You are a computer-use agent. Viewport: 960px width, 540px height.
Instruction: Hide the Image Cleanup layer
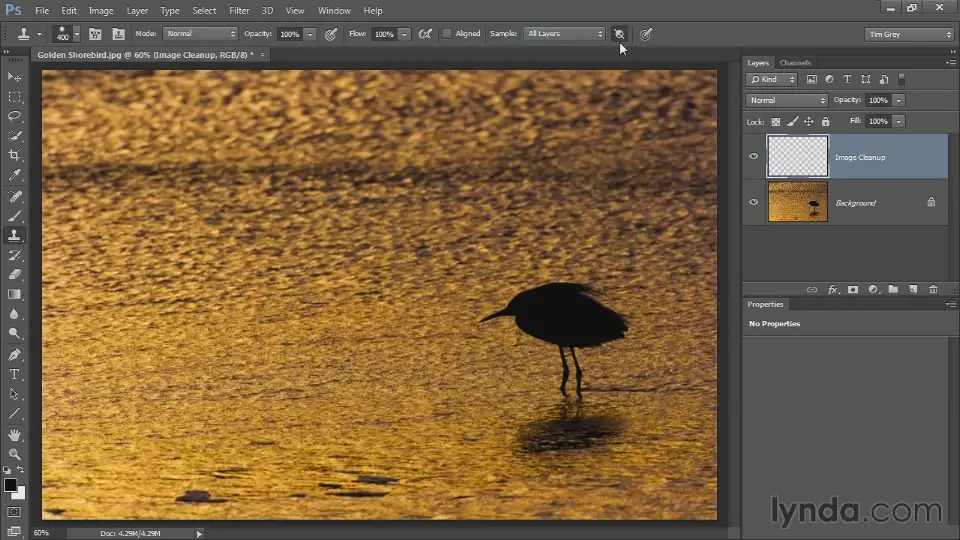754,157
